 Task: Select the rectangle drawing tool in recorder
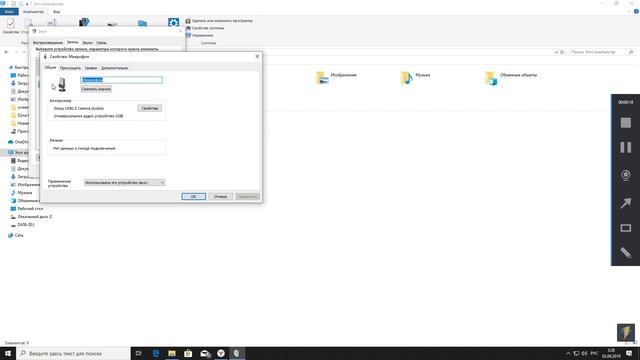coord(625,228)
